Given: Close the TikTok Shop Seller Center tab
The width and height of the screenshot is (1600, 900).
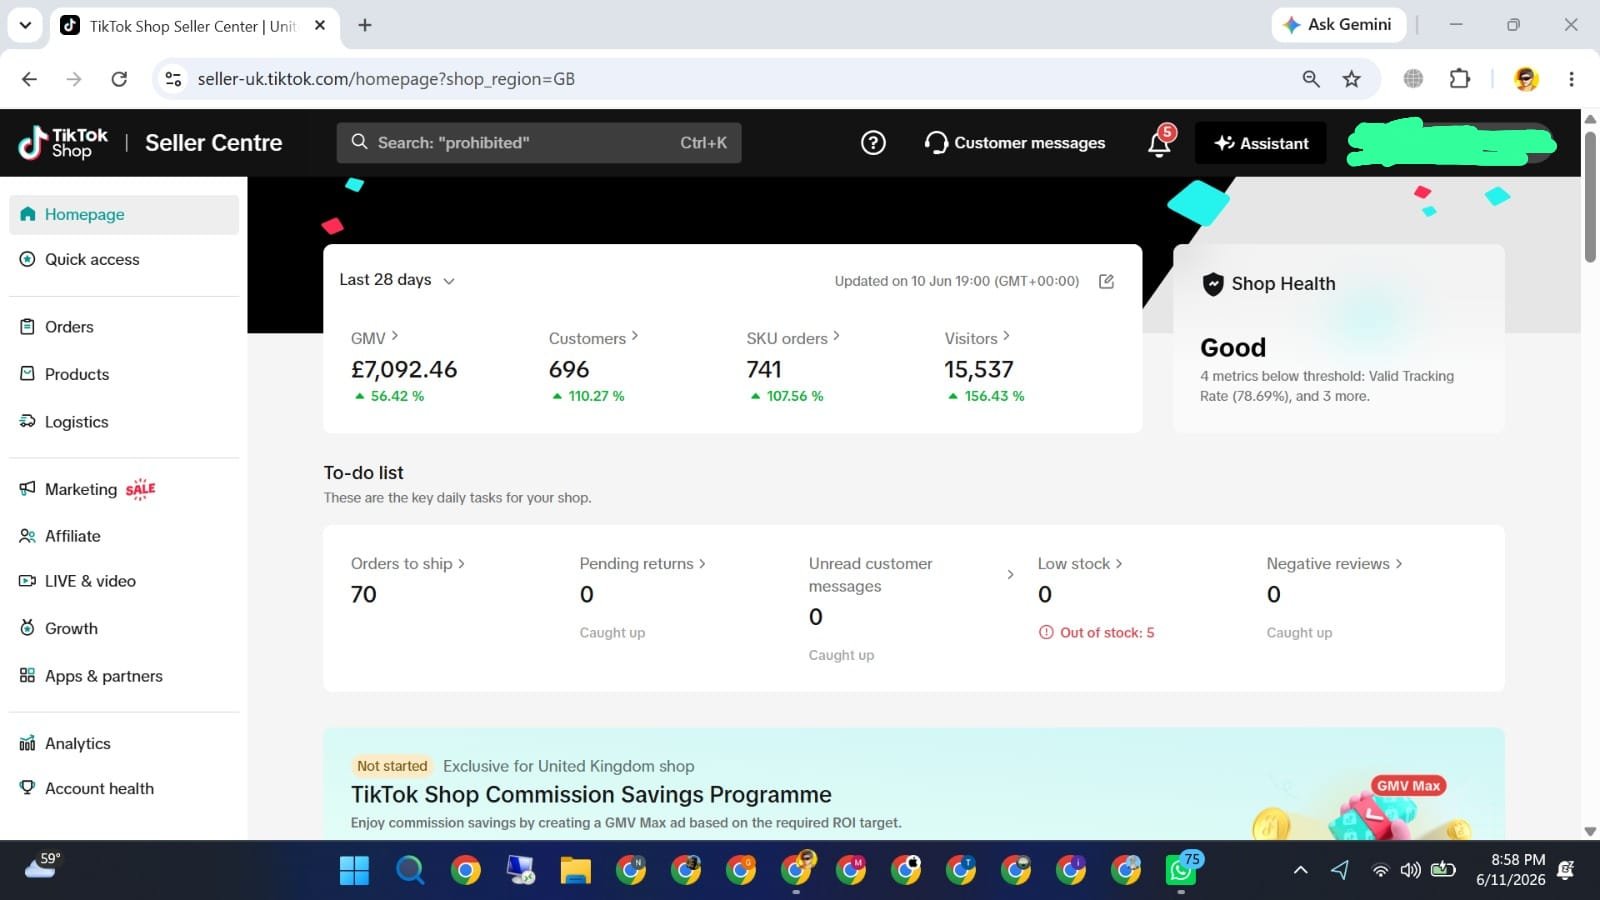Looking at the screenshot, I should tap(320, 25).
